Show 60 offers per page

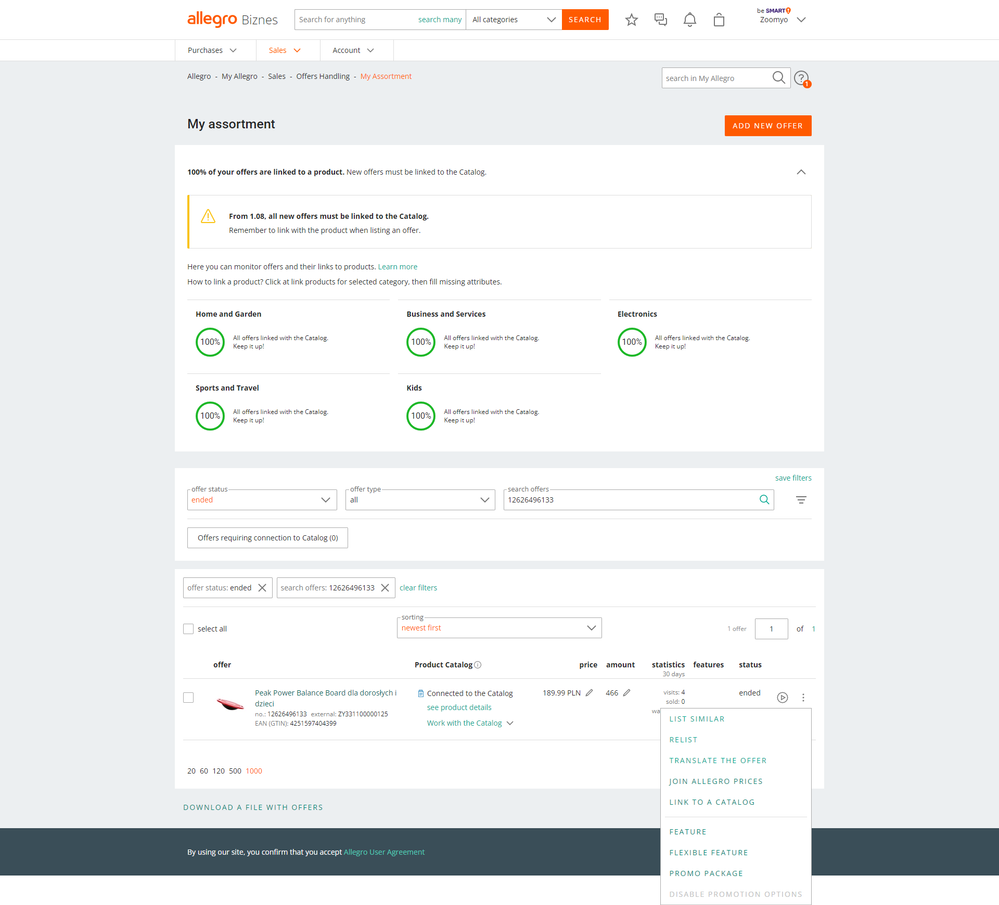click(204, 771)
